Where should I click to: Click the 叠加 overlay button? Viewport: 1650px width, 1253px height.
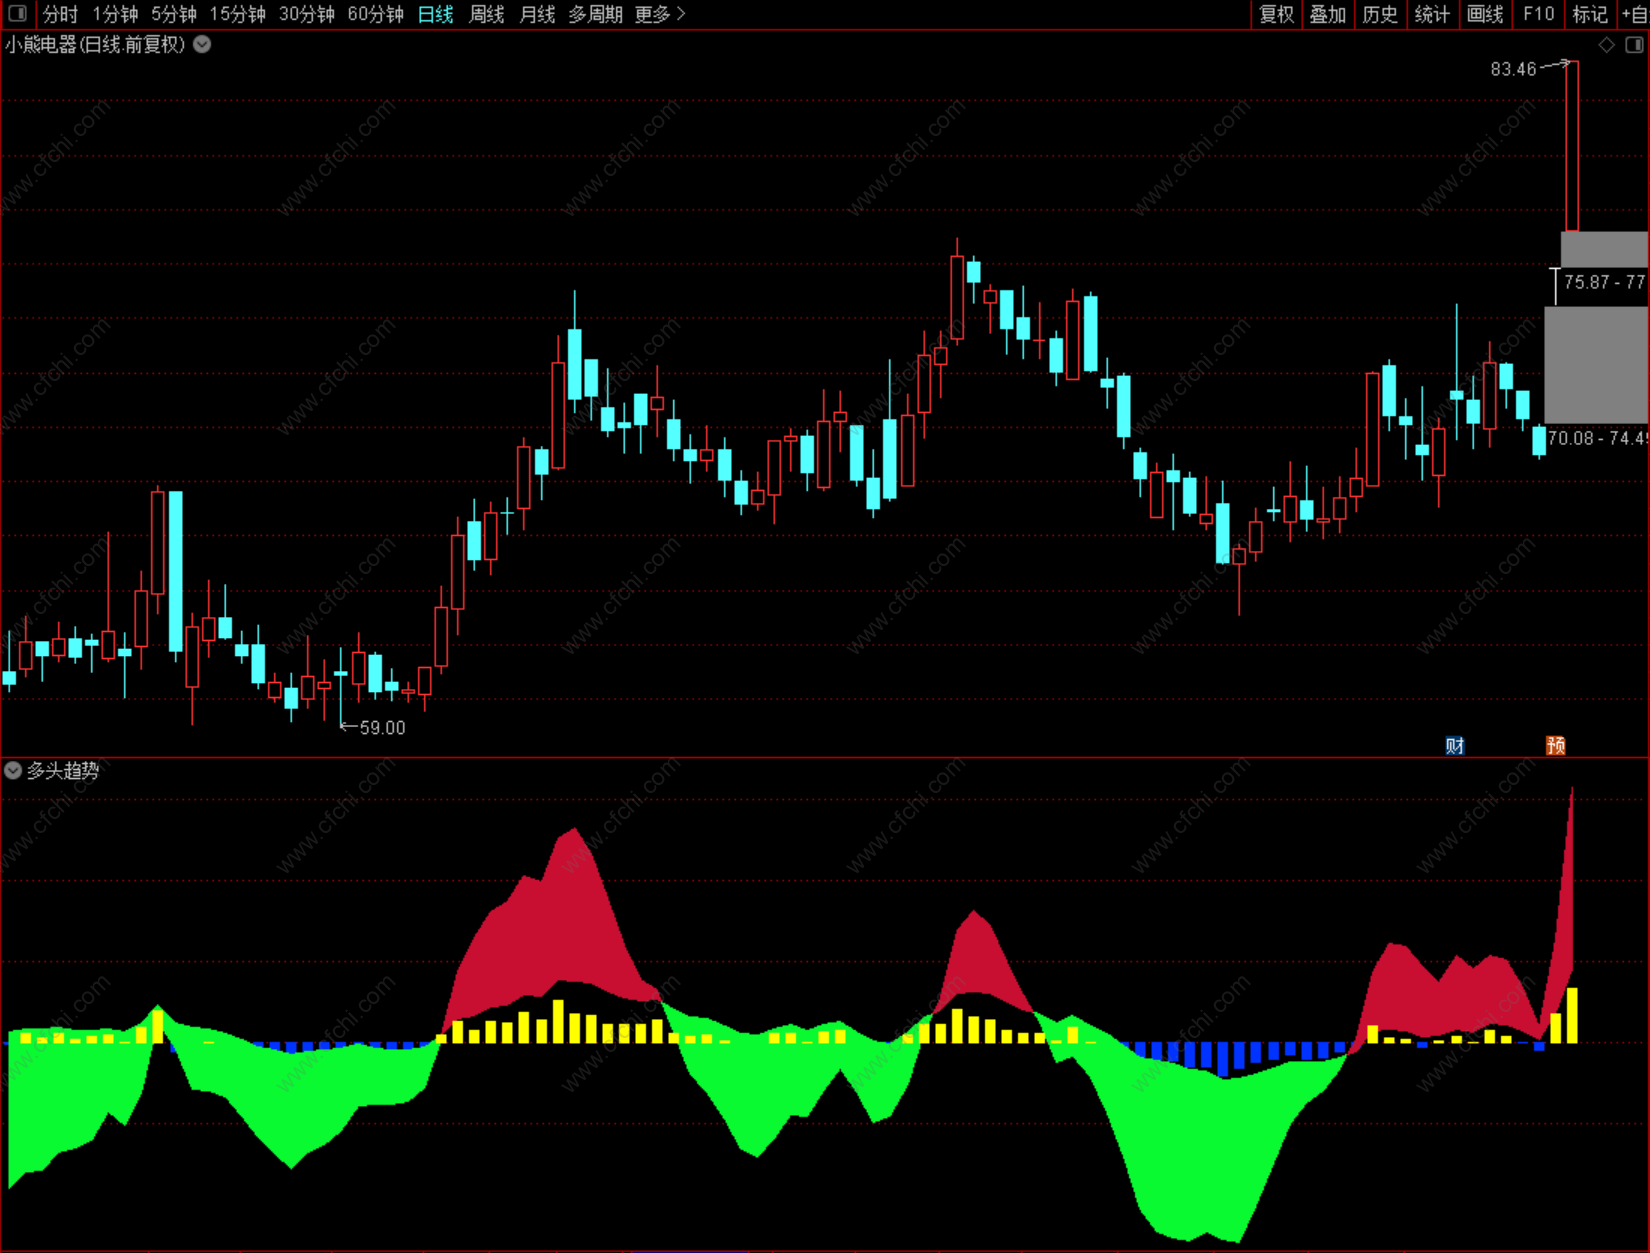(x=1328, y=14)
